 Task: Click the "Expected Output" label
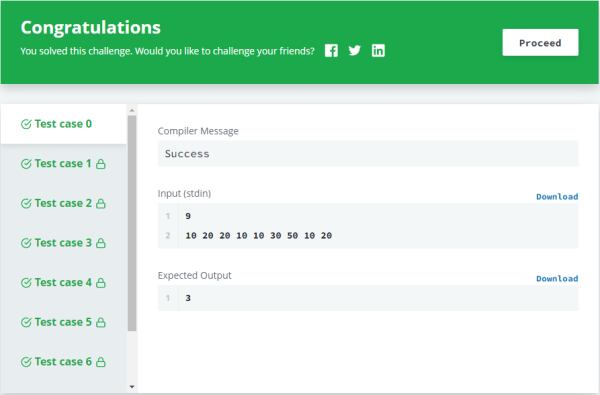click(x=194, y=276)
